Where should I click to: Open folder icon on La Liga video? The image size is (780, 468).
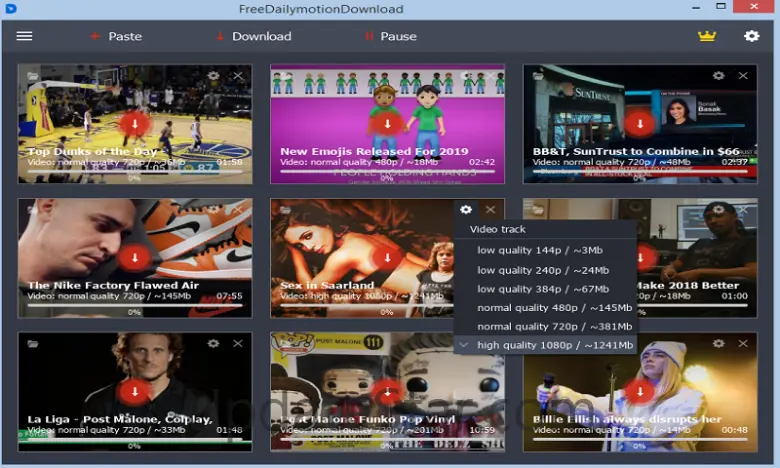point(33,344)
